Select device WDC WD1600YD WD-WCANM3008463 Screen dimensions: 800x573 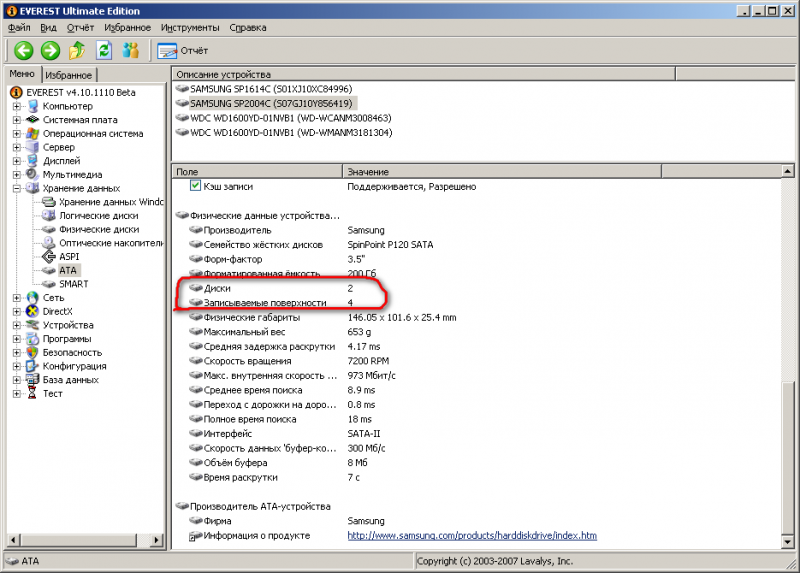284,118
